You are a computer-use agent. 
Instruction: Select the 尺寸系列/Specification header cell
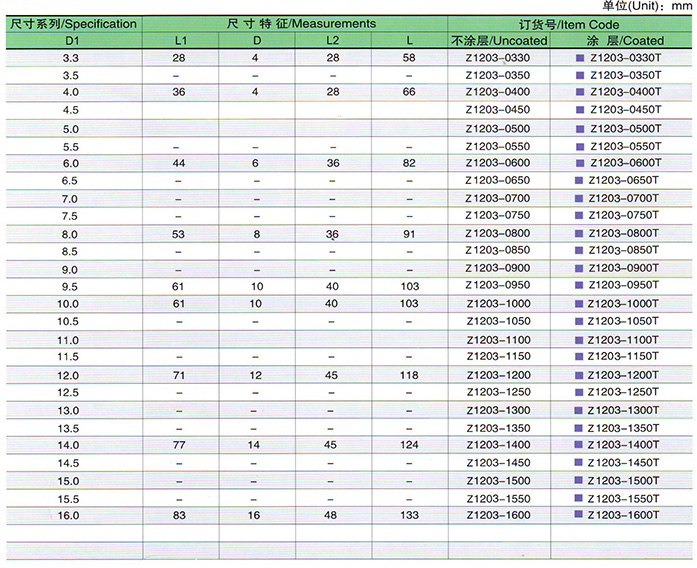tap(70, 23)
